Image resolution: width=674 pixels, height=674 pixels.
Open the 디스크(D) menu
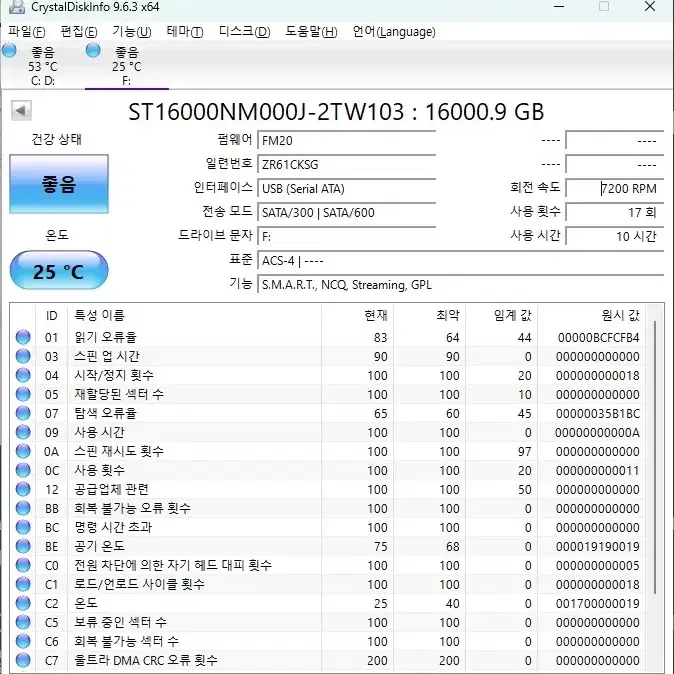coord(244,31)
